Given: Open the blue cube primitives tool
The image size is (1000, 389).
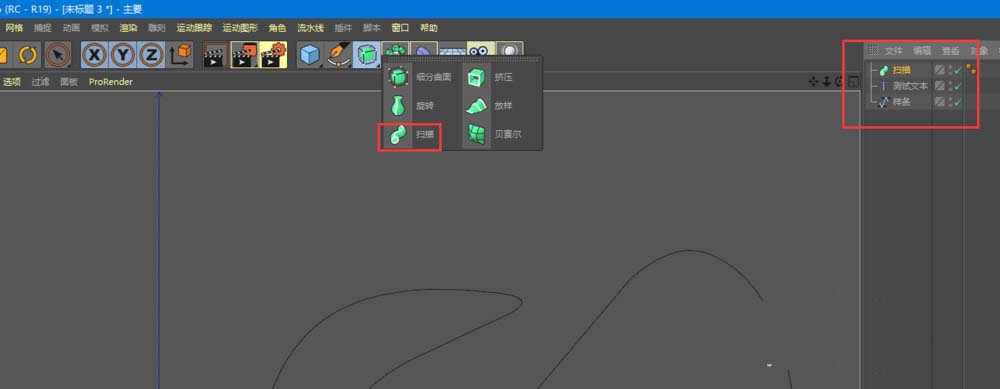Looking at the screenshot, I should tap(310, 55).
